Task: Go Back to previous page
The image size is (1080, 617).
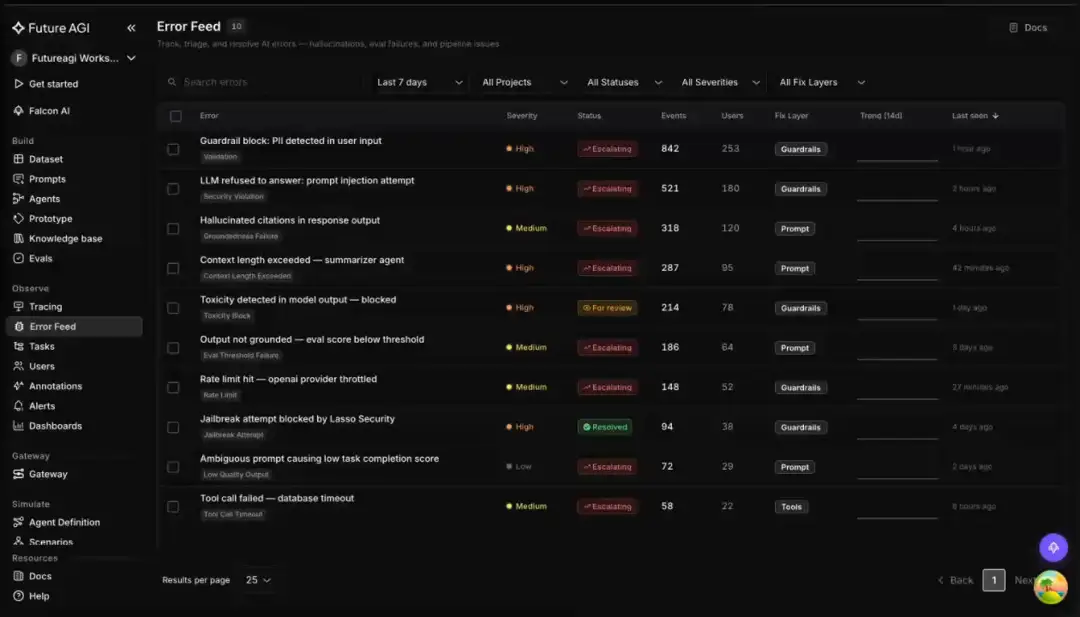Action: [955, 581]
